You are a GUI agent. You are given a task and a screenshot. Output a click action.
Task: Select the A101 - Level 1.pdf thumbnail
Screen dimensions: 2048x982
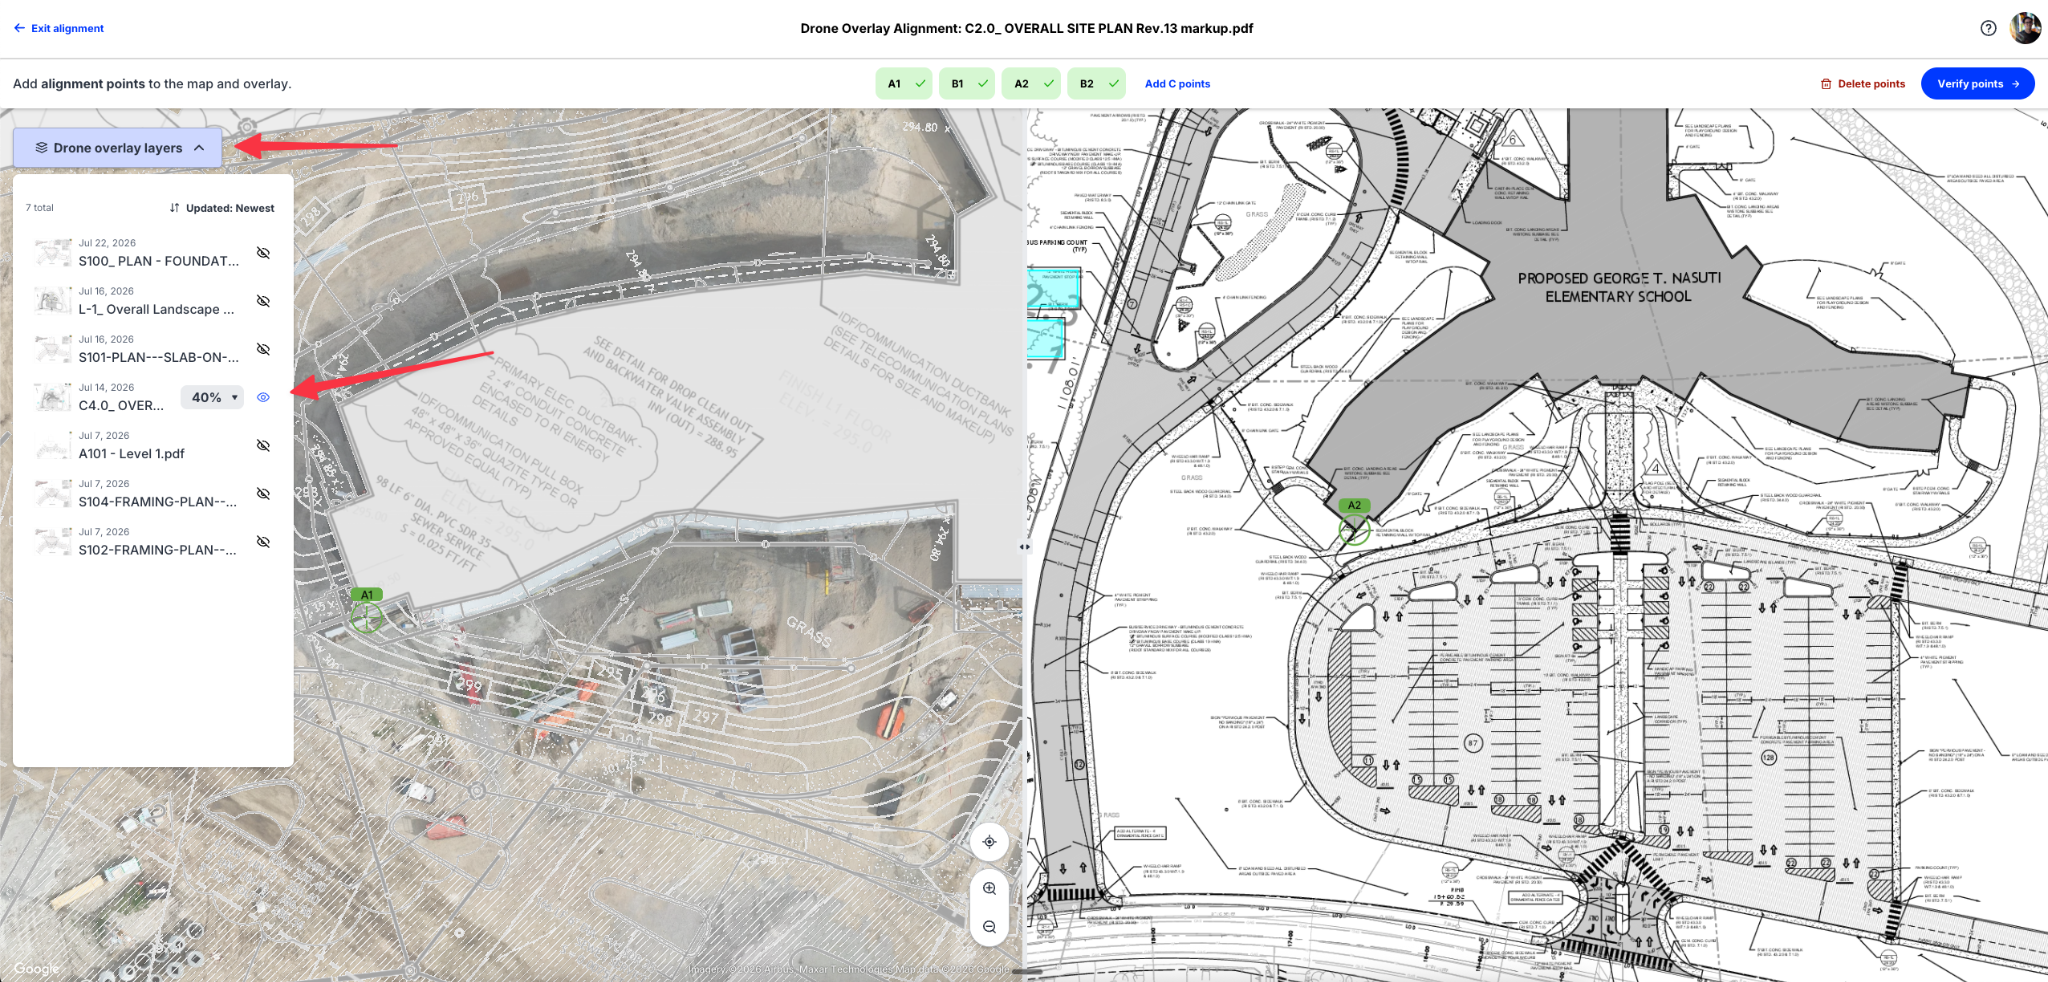(52, 445)
